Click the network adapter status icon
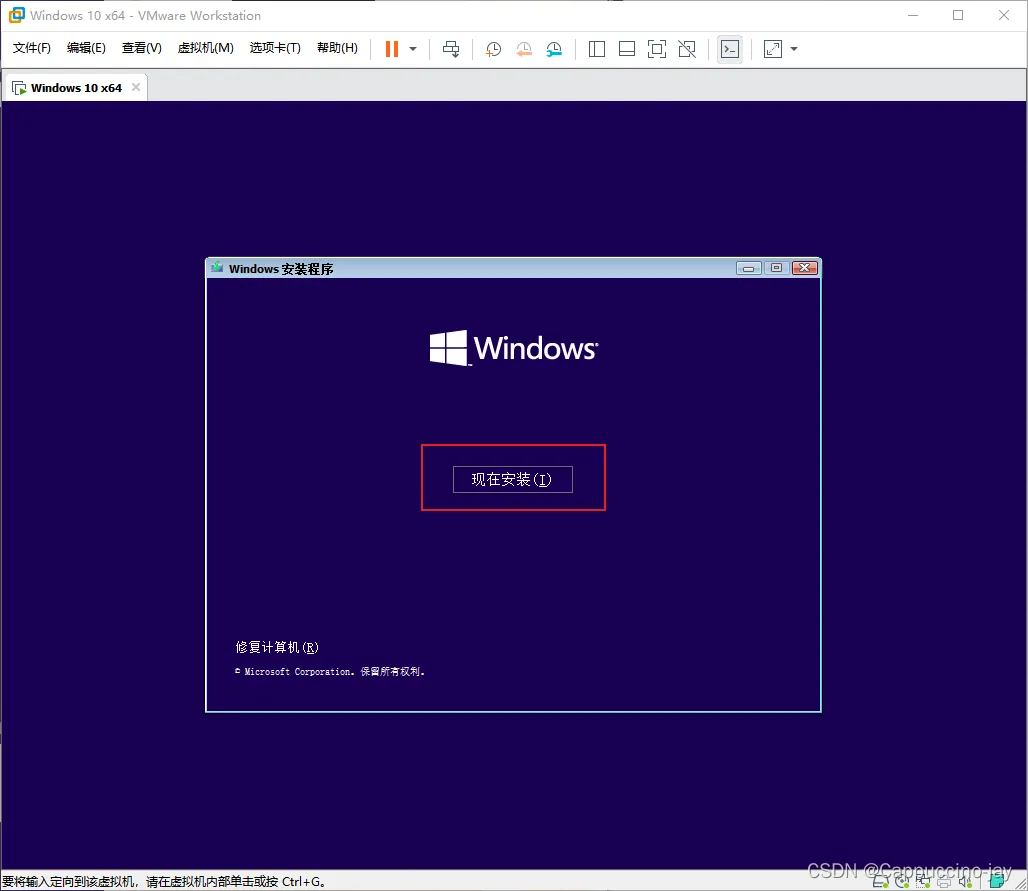Image resolution: width=1028 pixels, height=891 pixels. [x=923, y=882]
